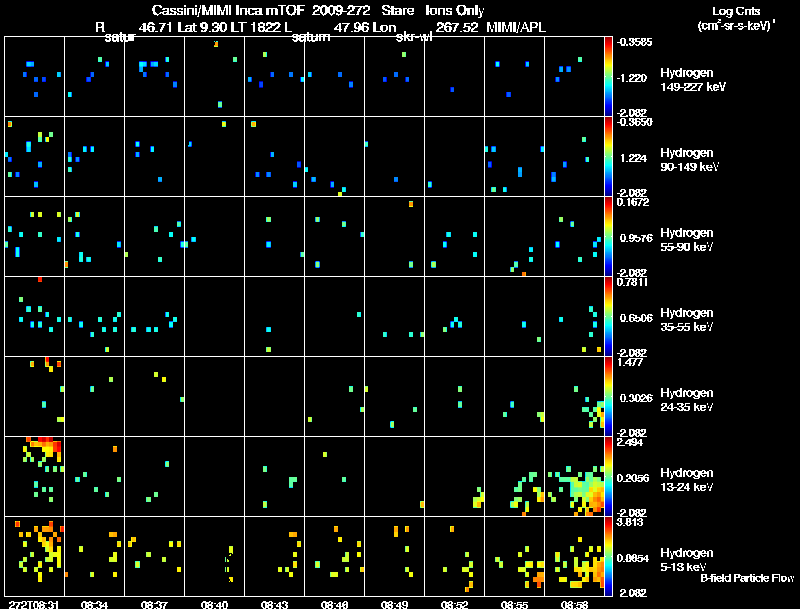Select the 'Hydrogen 24-35 keV' row label
The height and width of the screenshot is (609, 800).
point(687,400)
